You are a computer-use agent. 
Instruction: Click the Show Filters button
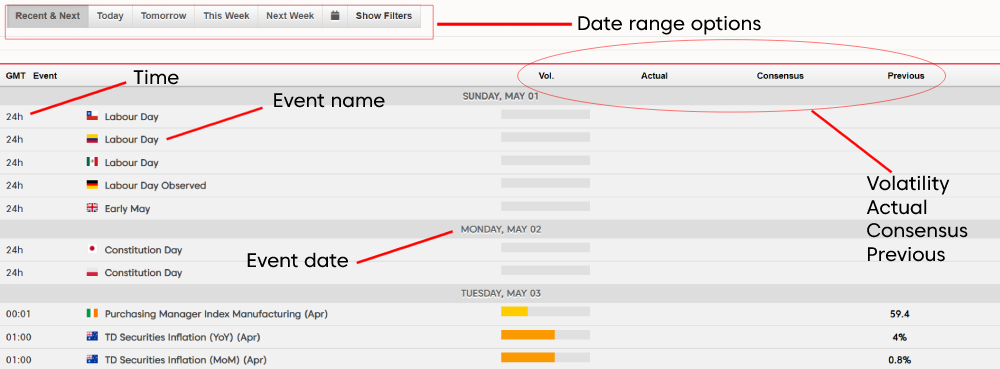[x=384, y=16]
